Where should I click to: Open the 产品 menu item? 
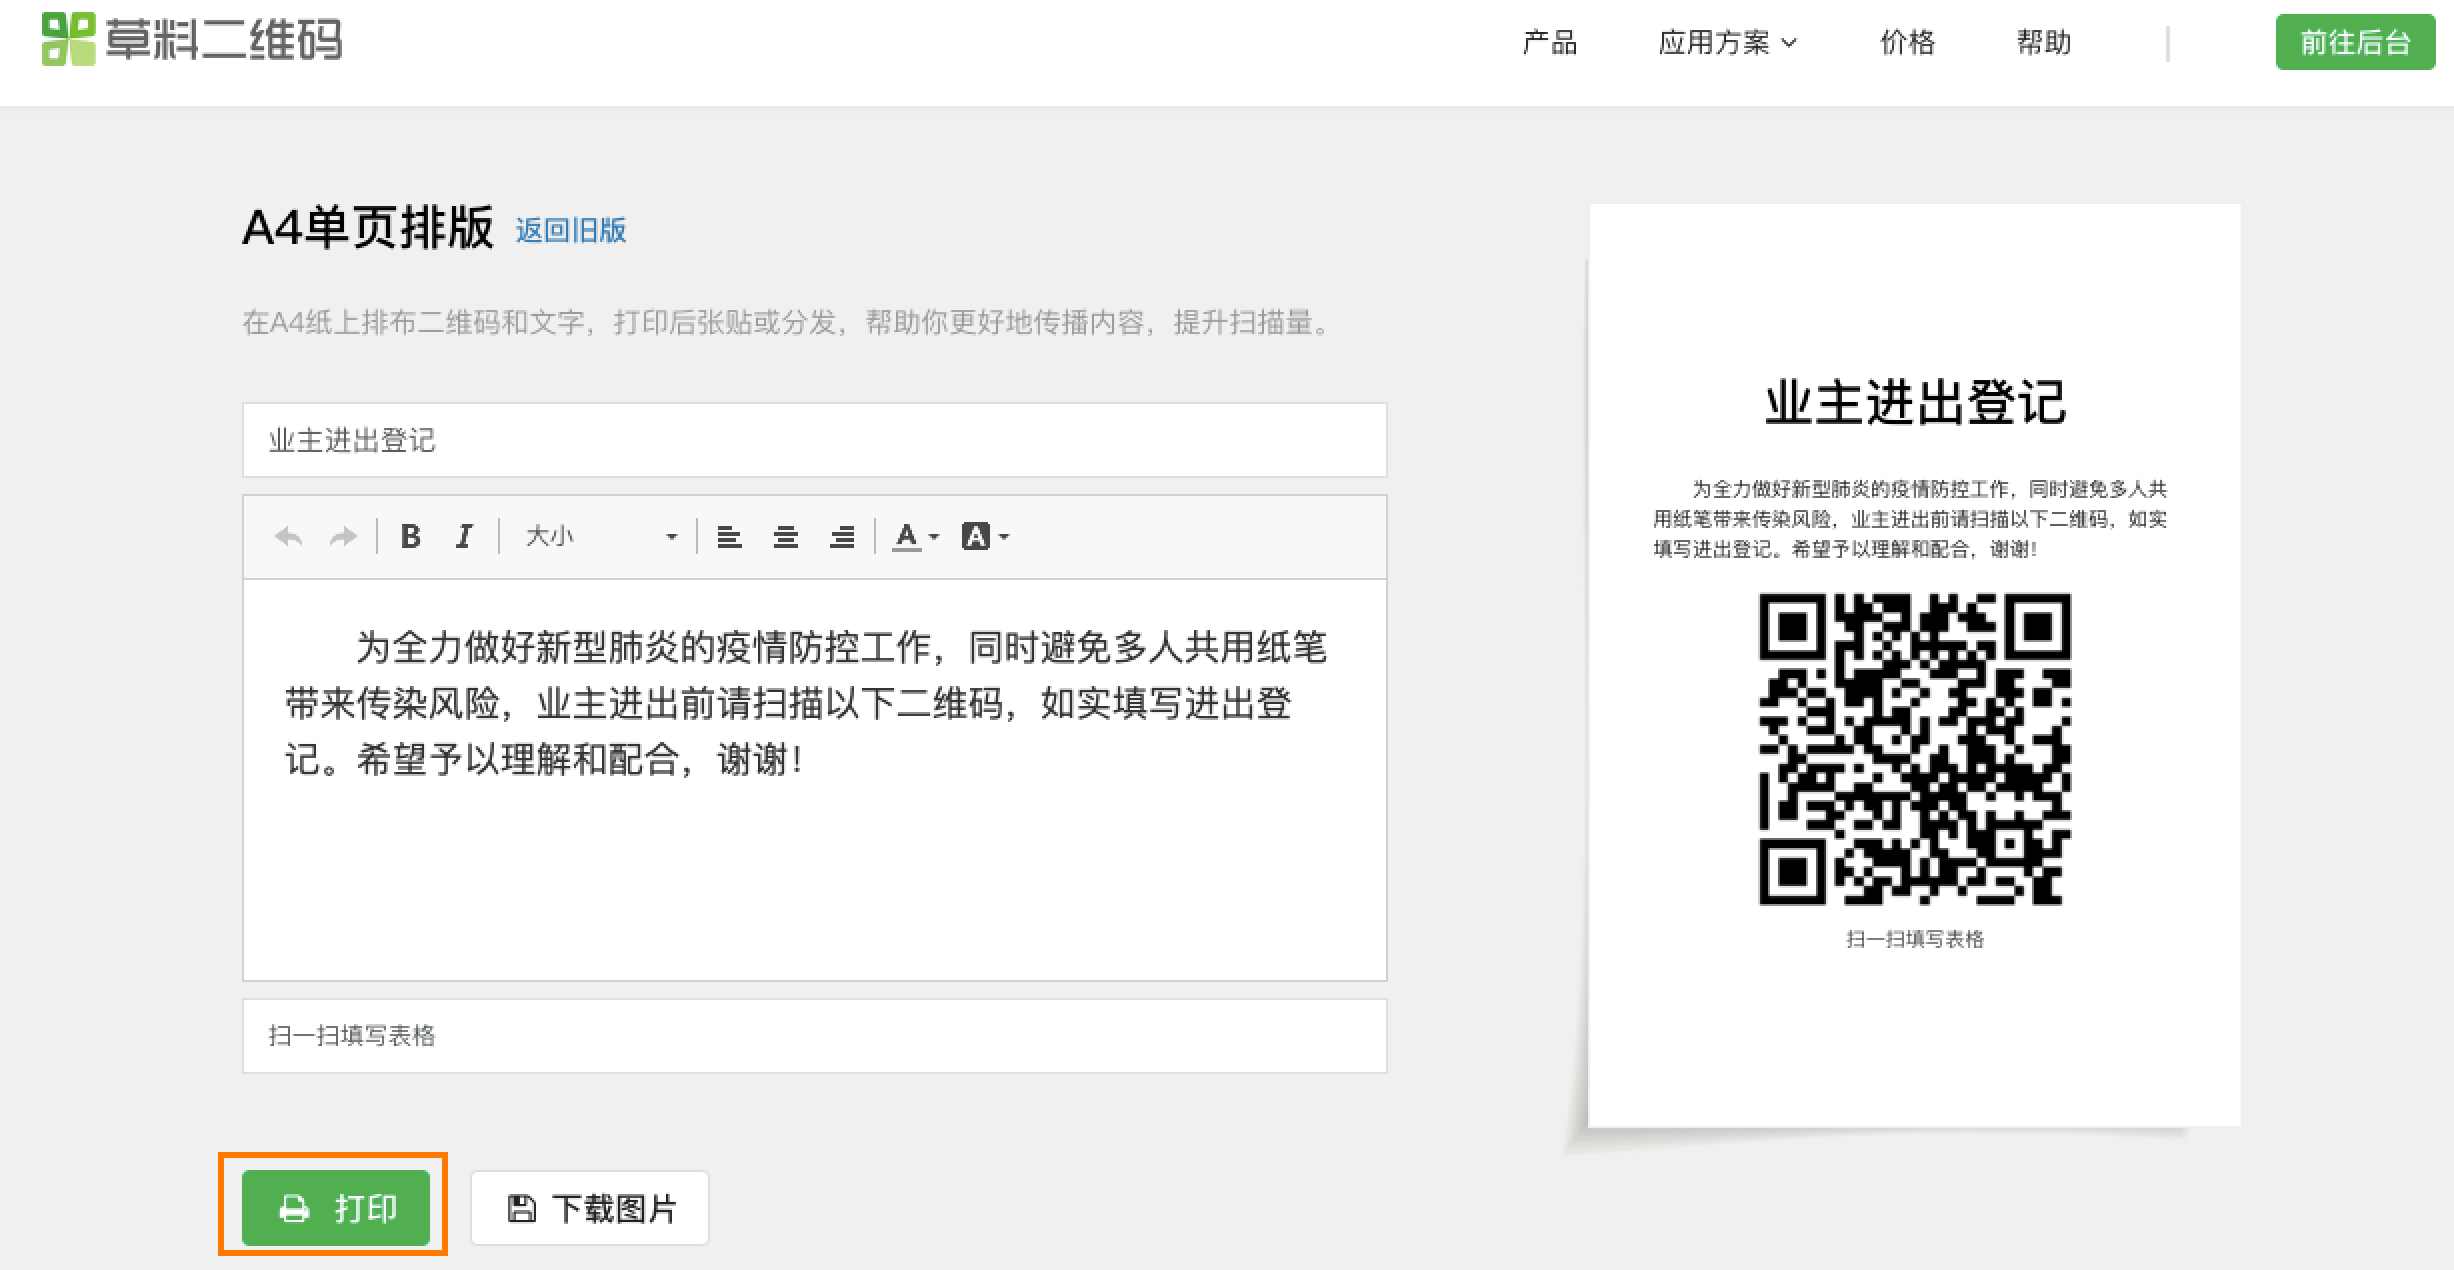click(1549, 42)
